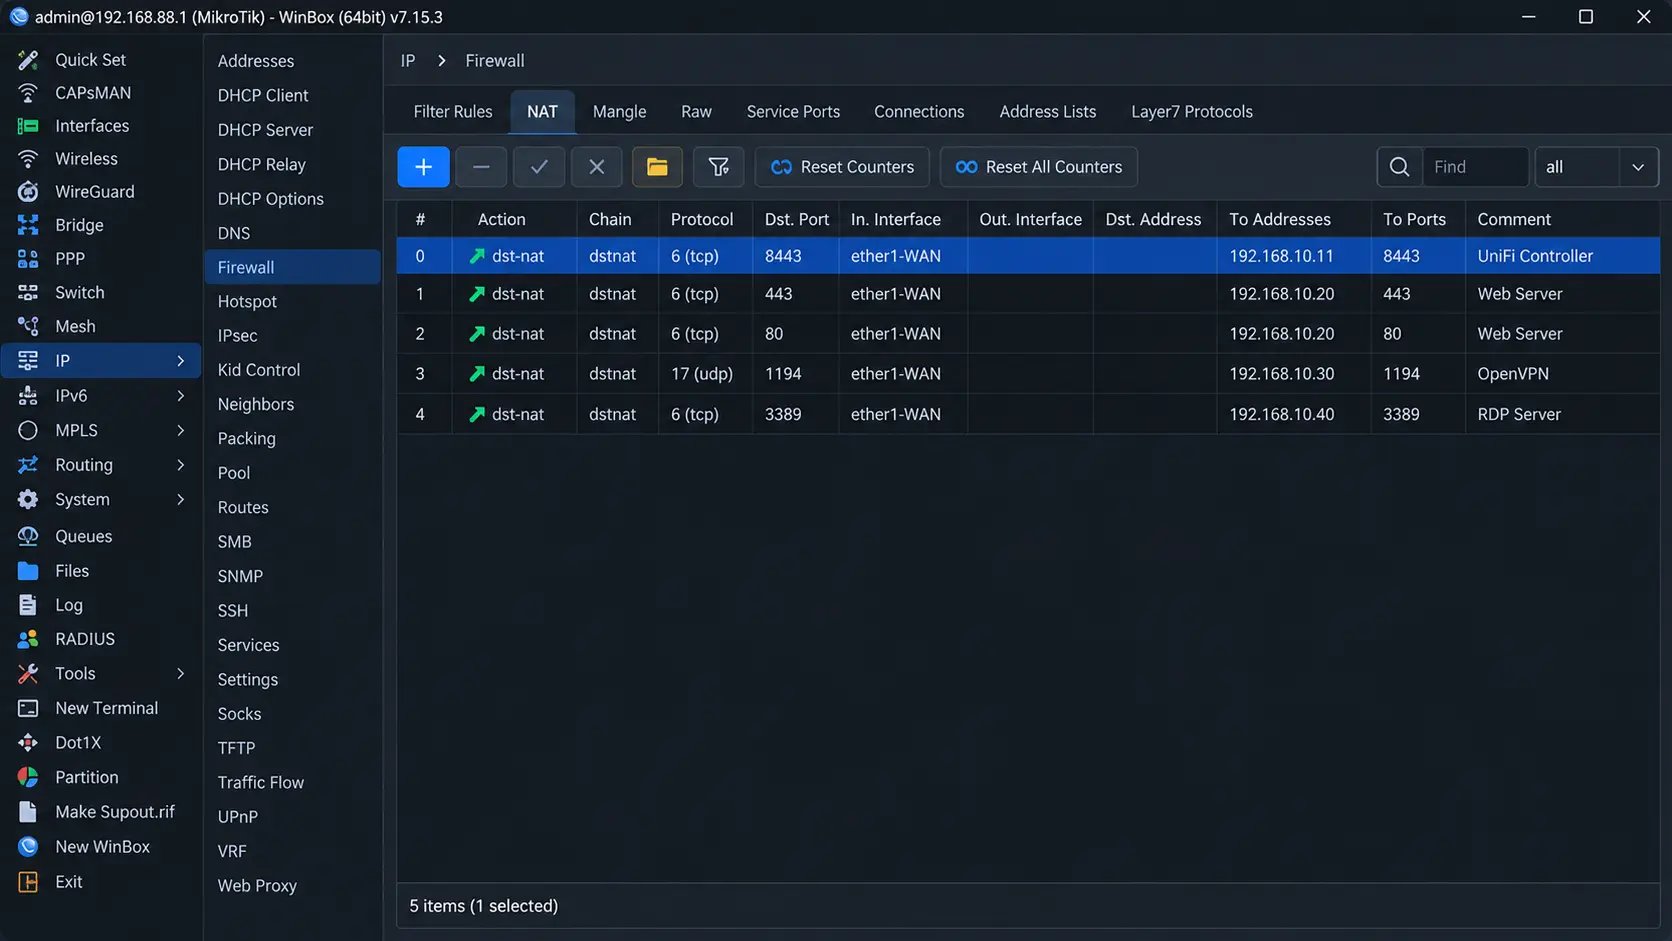Click in the Find search field

[x=1476, y=167]
